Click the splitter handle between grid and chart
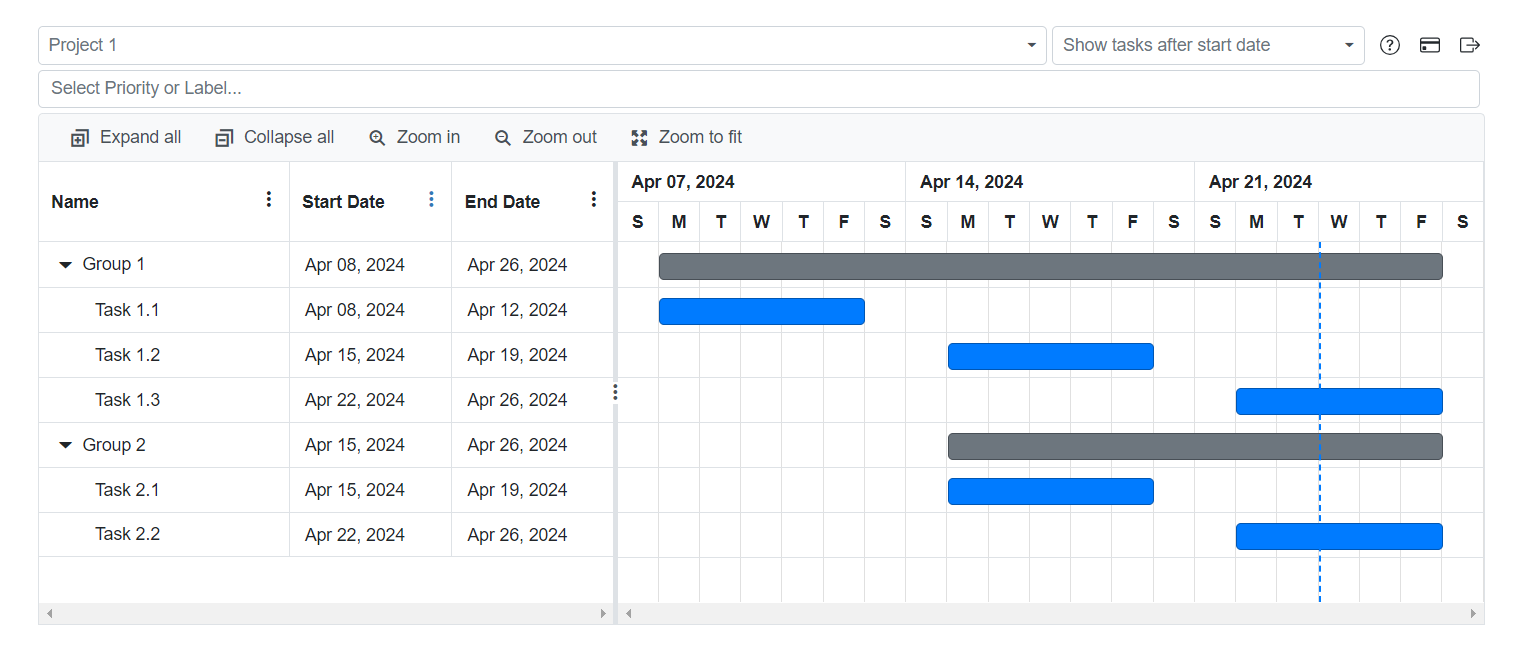 pos(615,392)
